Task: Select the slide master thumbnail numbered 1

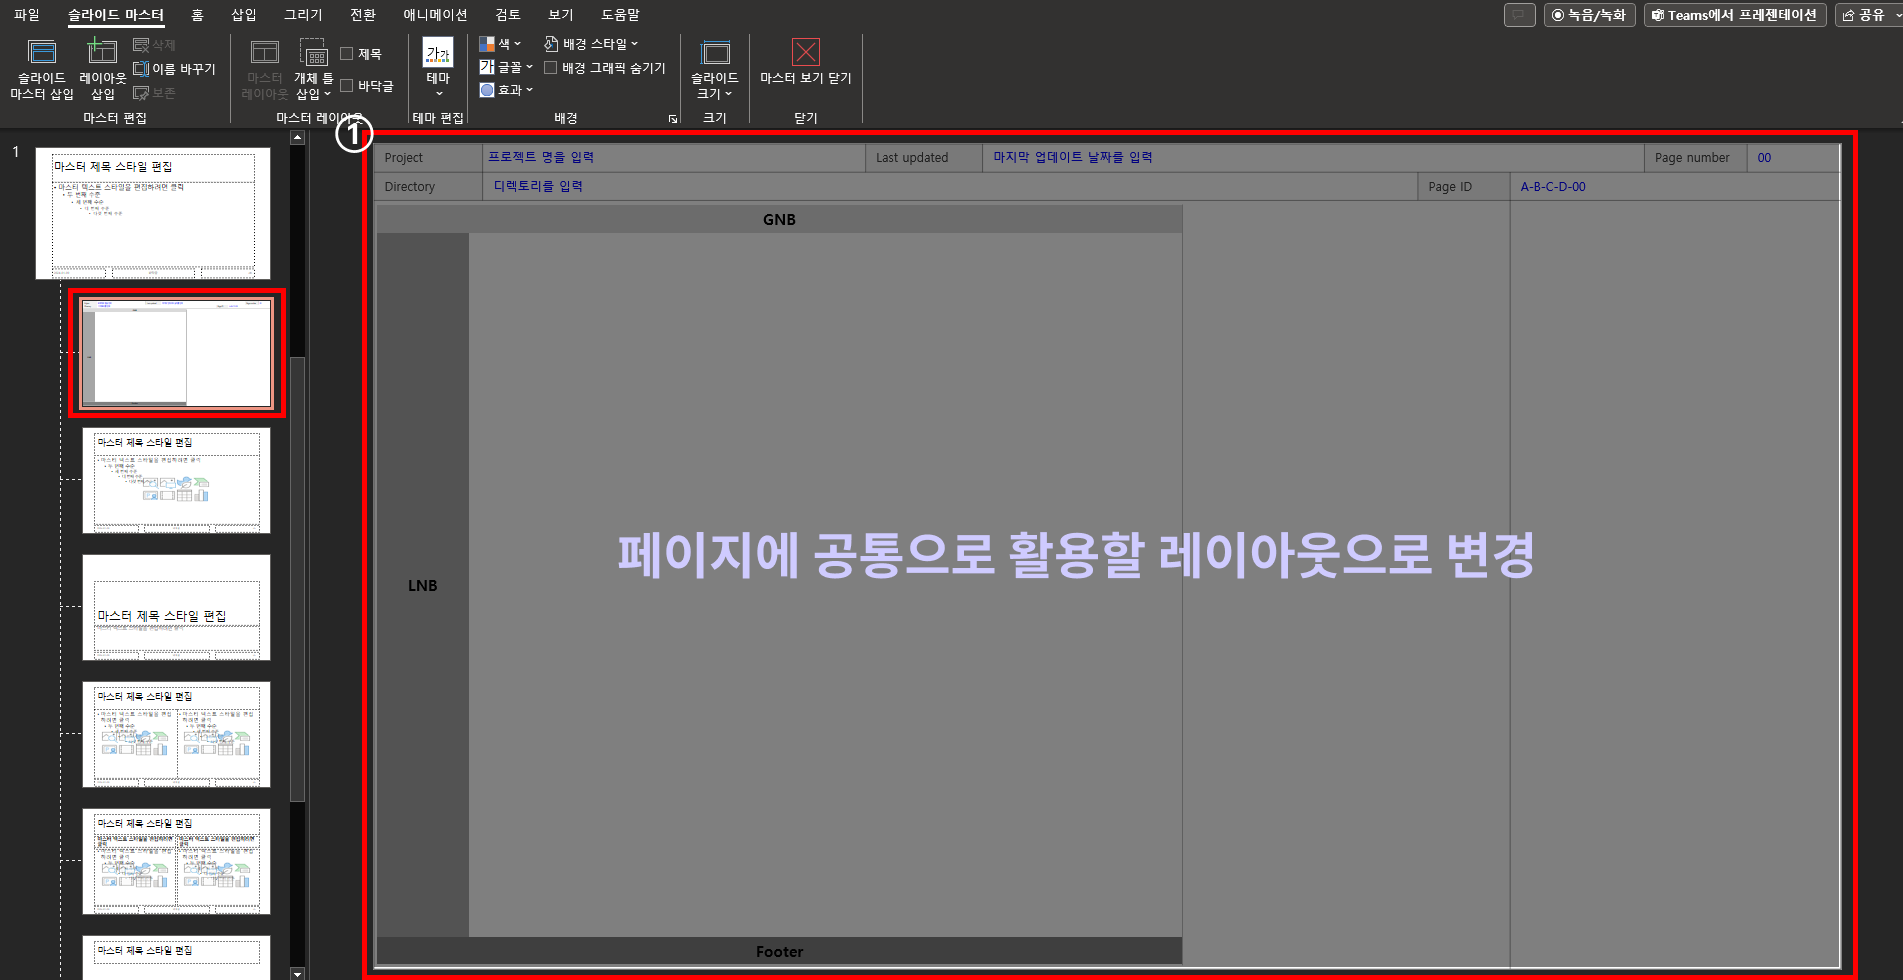Action: [153, 213]
